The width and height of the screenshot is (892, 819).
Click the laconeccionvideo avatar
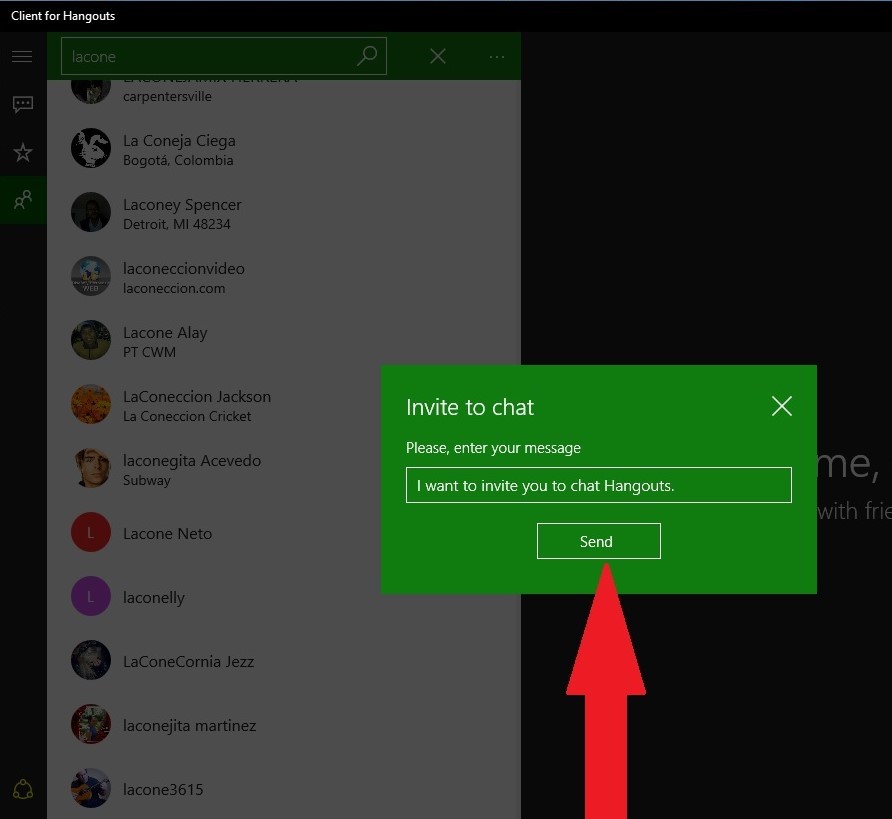(90, 276)
